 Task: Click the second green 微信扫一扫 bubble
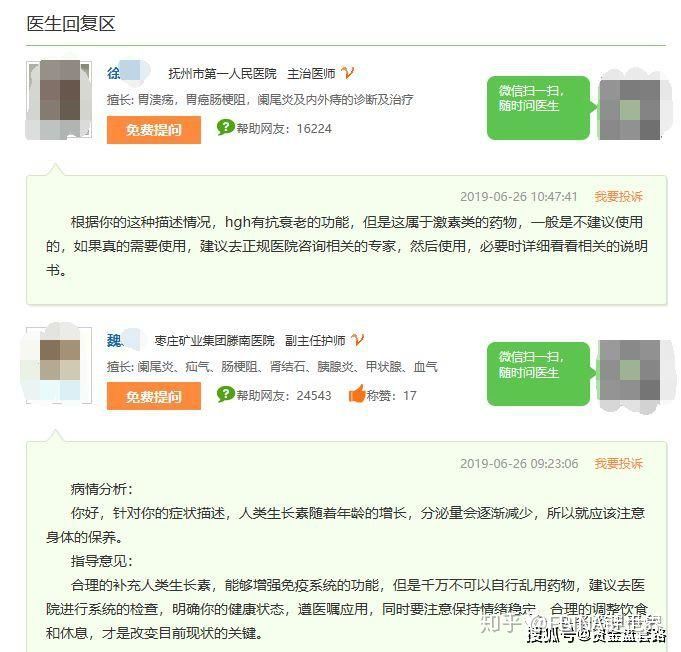click(540, 374)
